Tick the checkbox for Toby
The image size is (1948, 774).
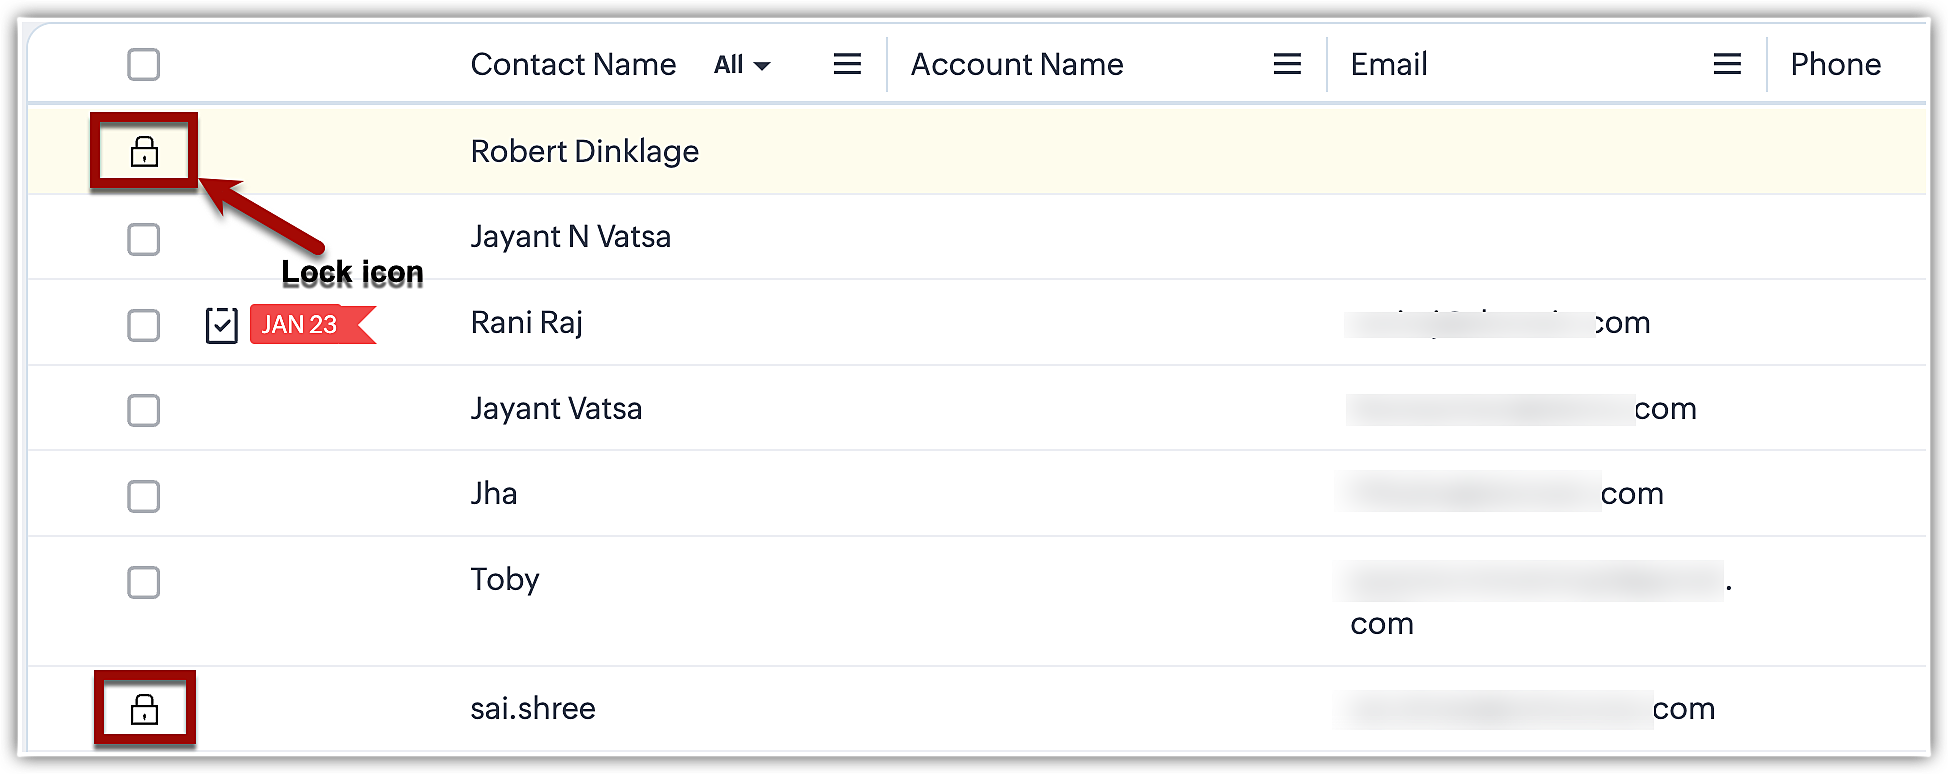click(144, 582)
